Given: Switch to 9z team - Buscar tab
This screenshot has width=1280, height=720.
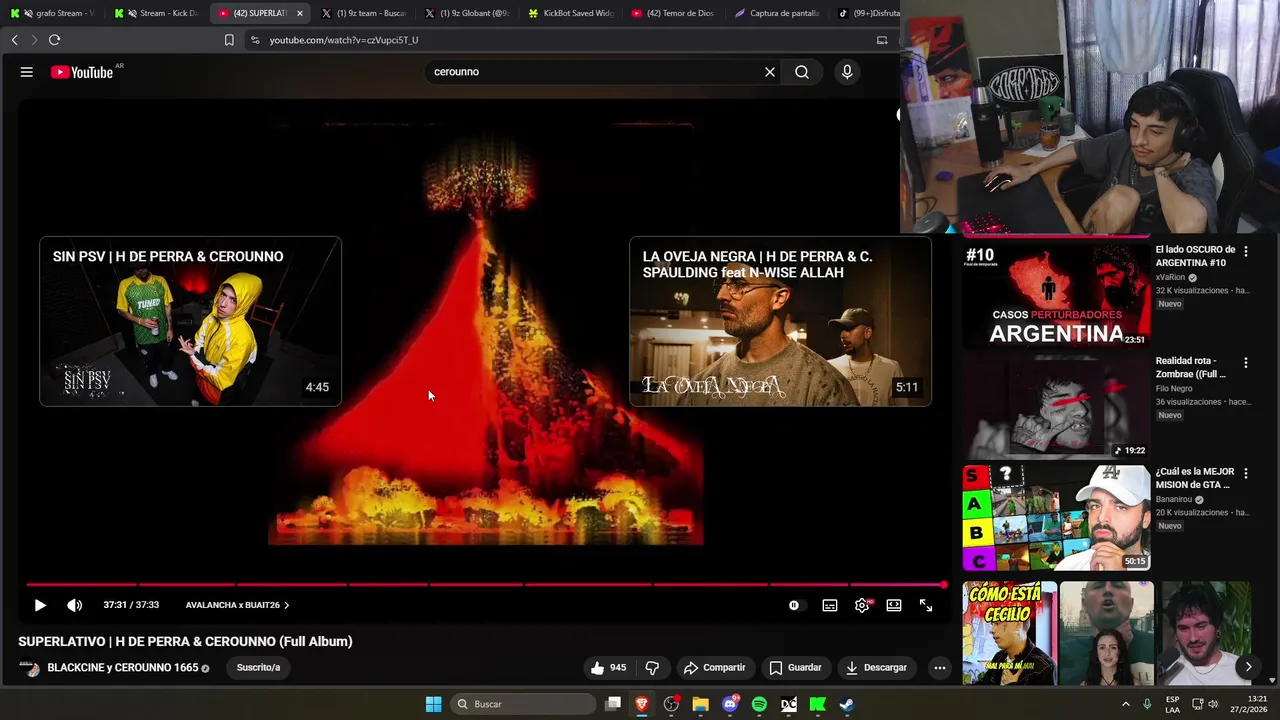Looking at the screenshot, I should (x=365, y=13).
